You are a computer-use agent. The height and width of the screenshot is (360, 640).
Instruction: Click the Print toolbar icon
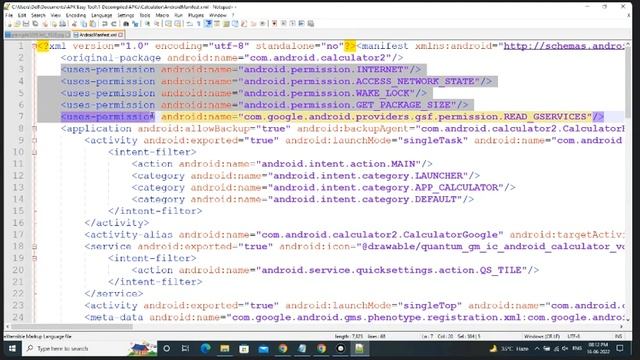[62, 24]
